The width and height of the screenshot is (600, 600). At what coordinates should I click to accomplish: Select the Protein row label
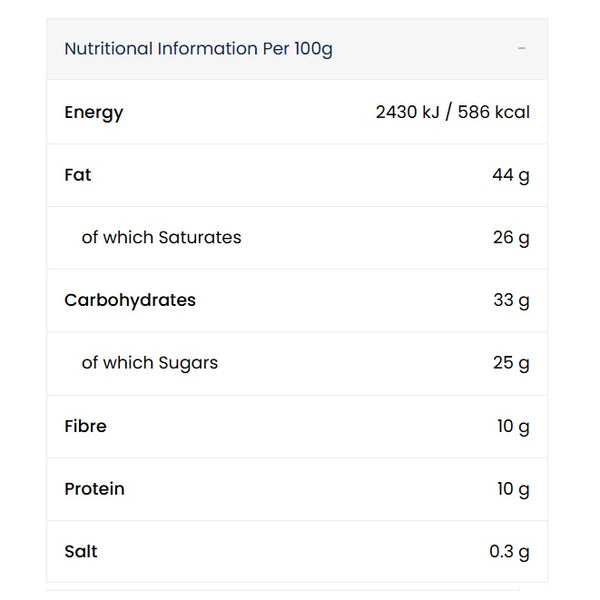(x=95, y=489)
